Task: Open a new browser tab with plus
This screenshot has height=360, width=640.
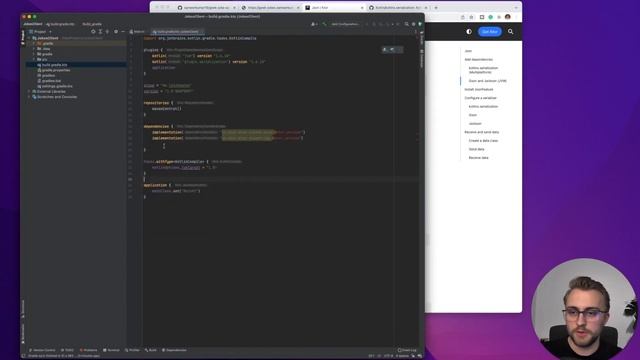Action: 436,8
